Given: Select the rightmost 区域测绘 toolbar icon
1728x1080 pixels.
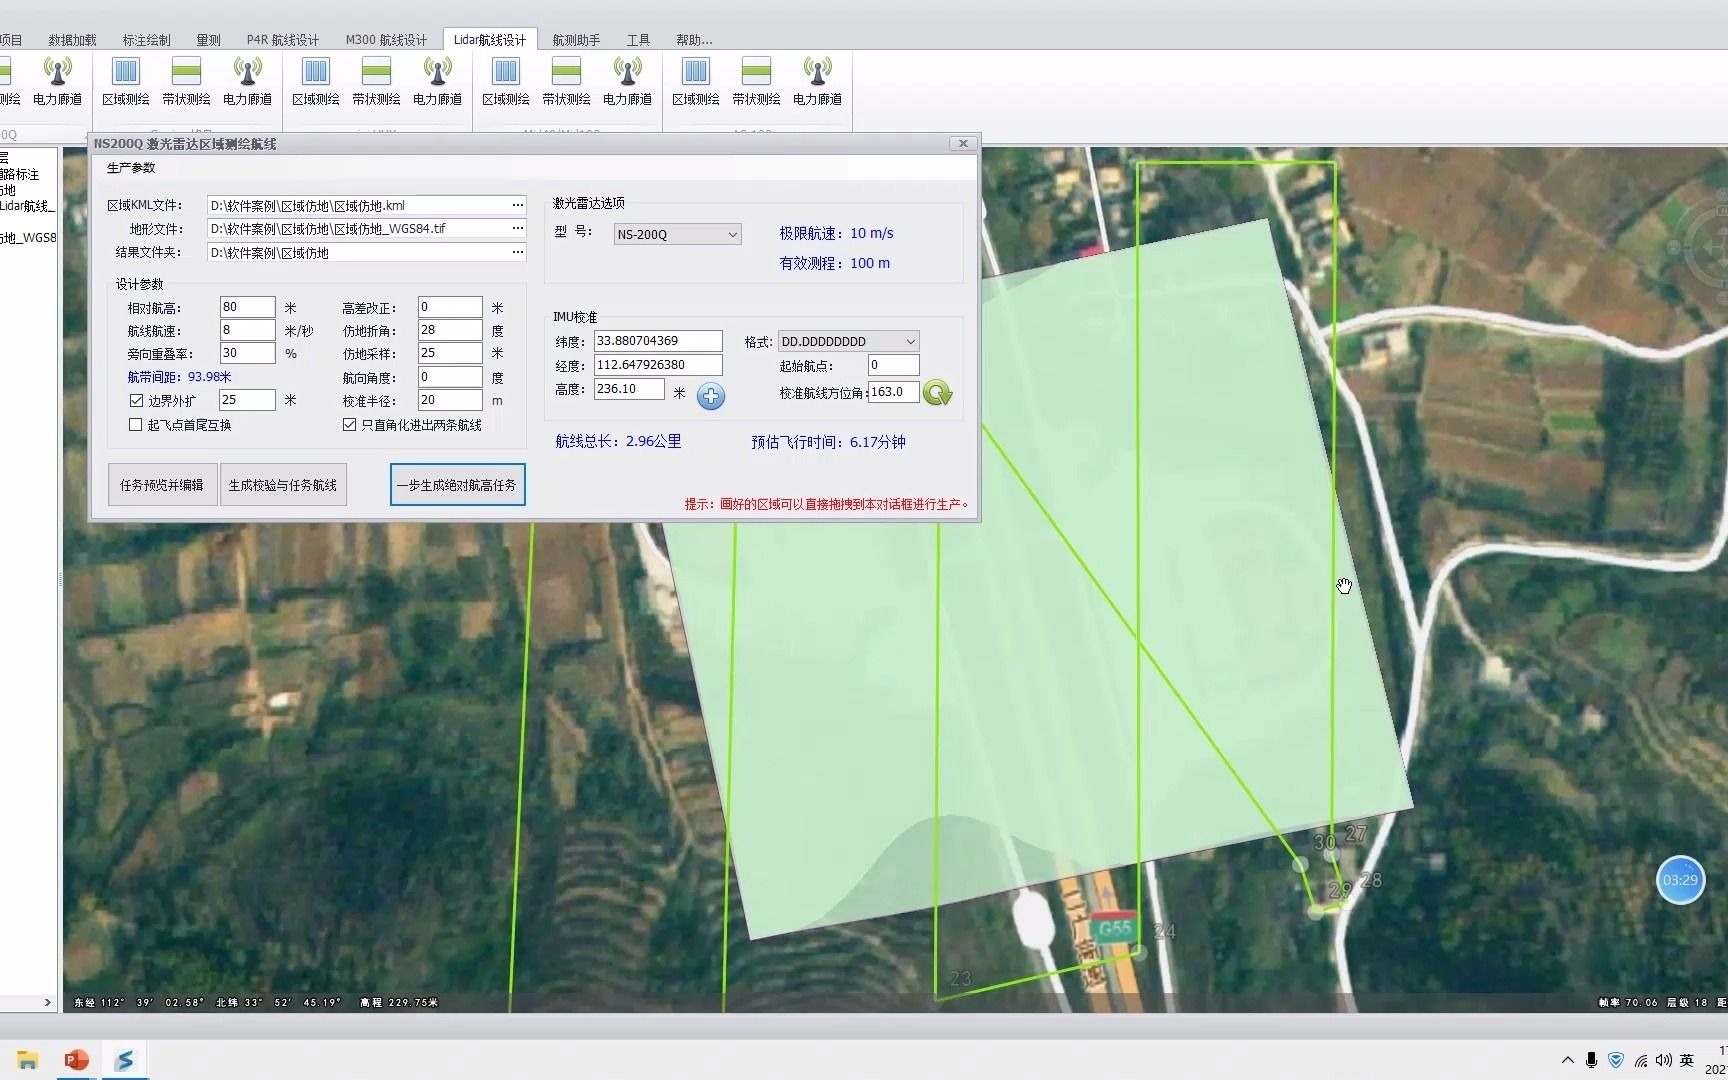Looking at the screenshot, I should point(696,80).
